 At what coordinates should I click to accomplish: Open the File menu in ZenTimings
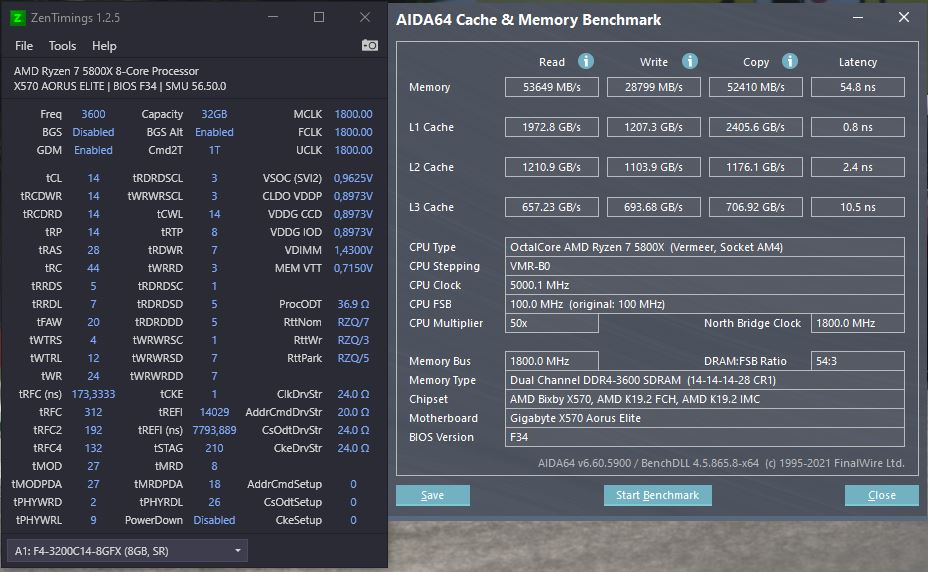click(24, 46)
